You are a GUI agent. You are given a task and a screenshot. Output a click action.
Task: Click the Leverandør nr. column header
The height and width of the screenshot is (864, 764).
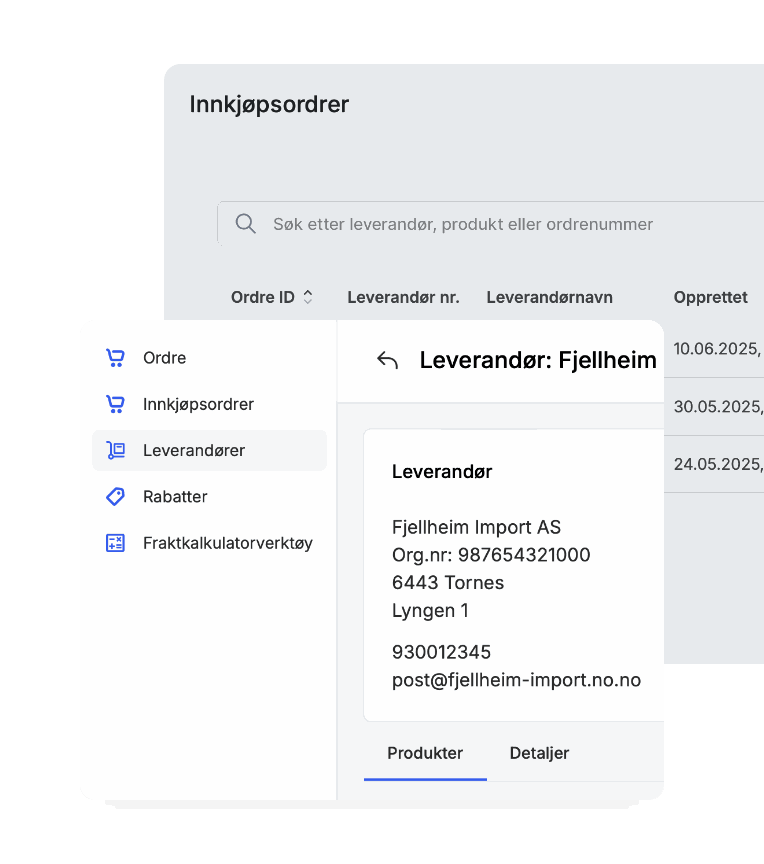coord(403,298)
